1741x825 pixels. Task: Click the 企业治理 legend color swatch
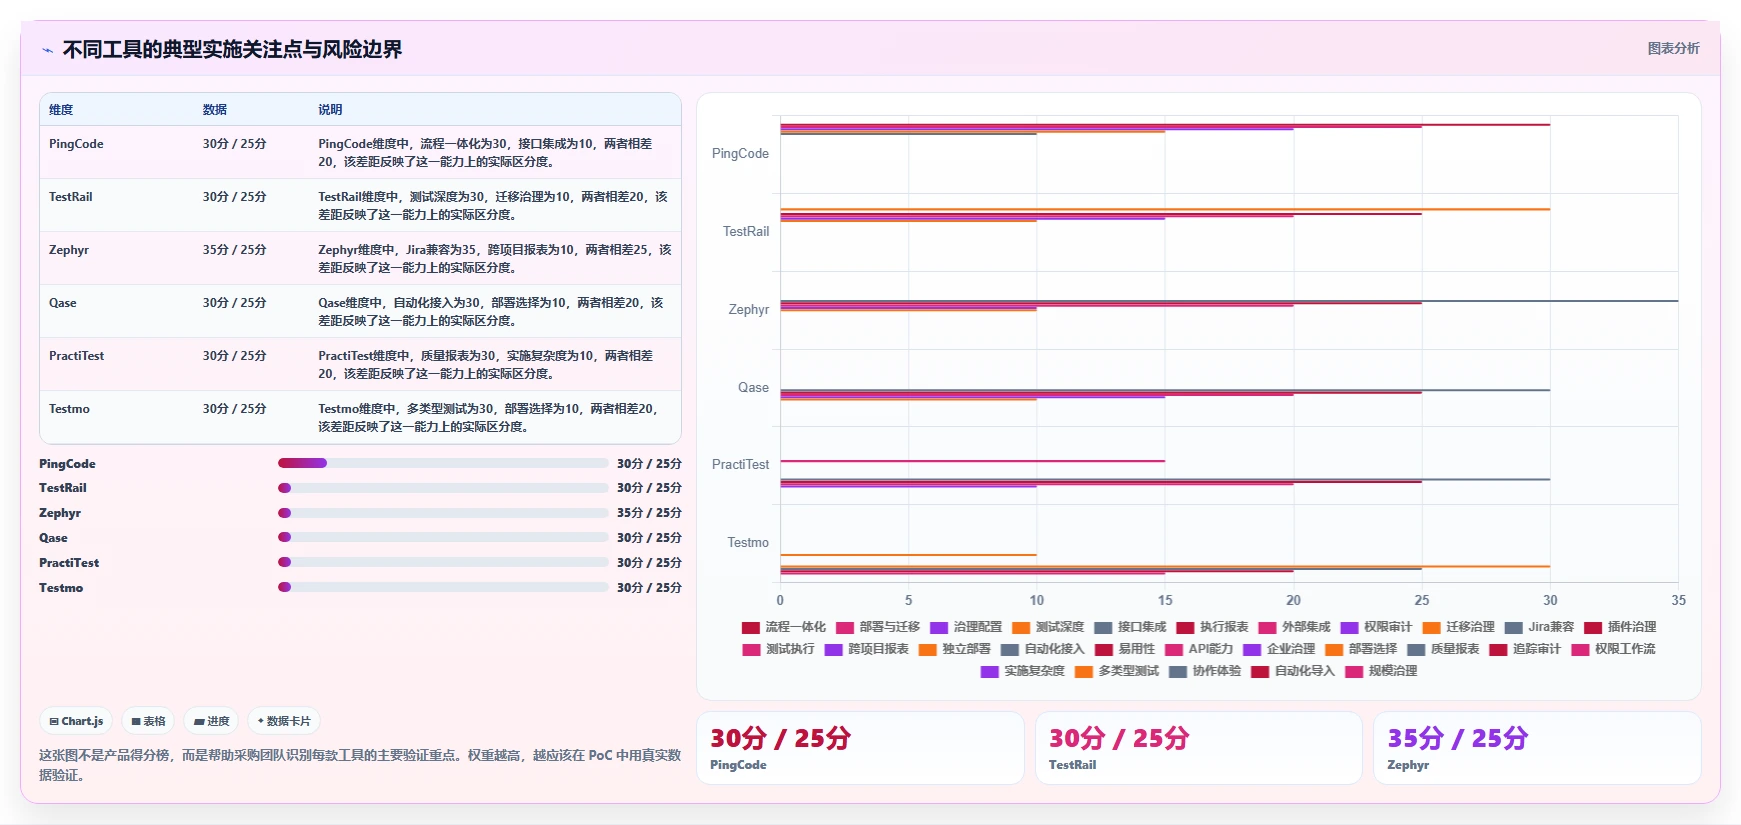tap(1252, 649)
